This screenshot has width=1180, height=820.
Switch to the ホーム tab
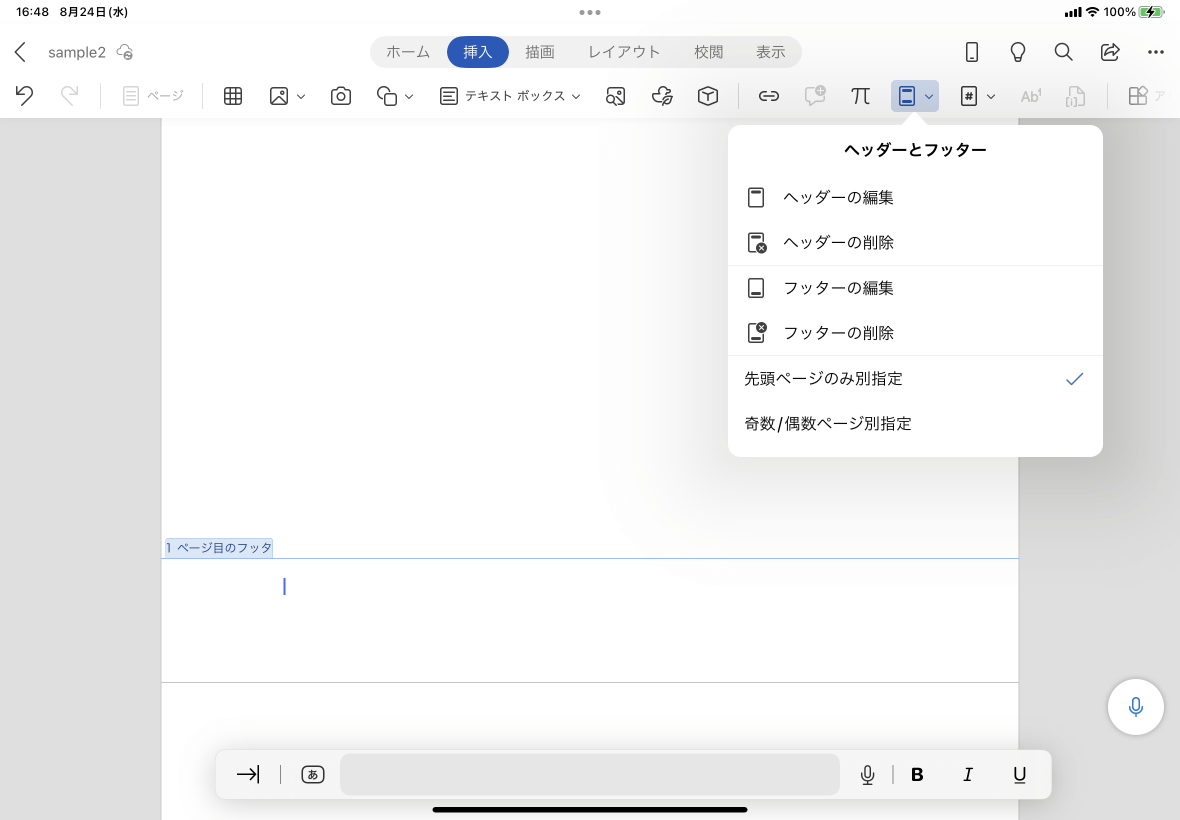408,52
